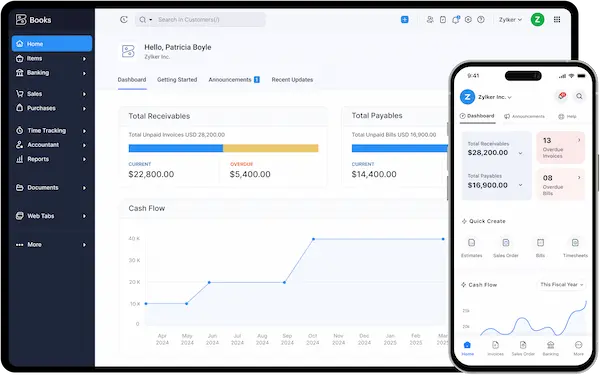
Task: Open the apps grid icon
Action: 557,20
